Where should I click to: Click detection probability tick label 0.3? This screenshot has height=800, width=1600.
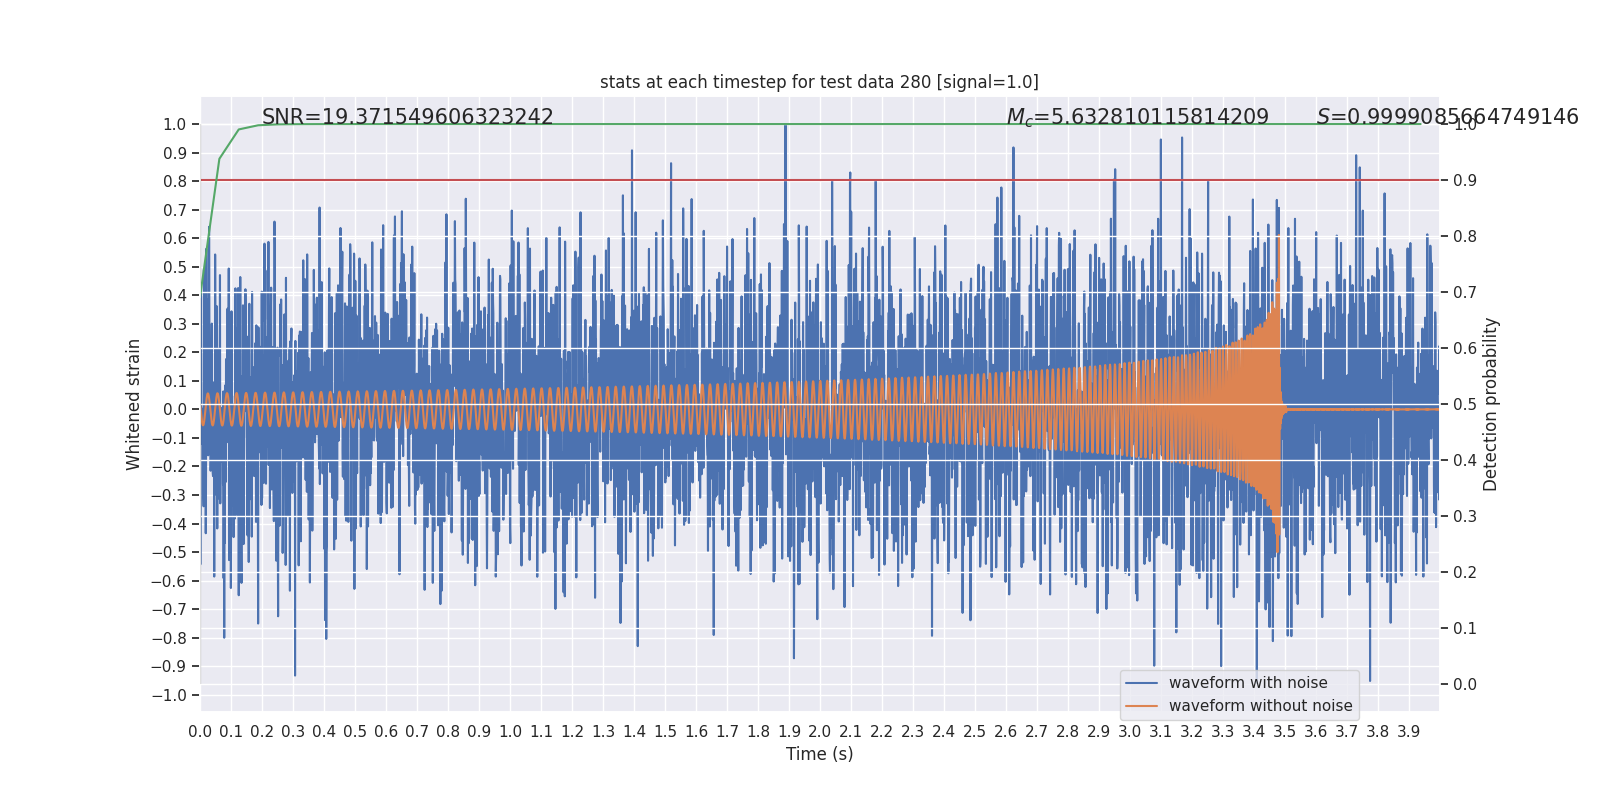[x=1465, y=516]
